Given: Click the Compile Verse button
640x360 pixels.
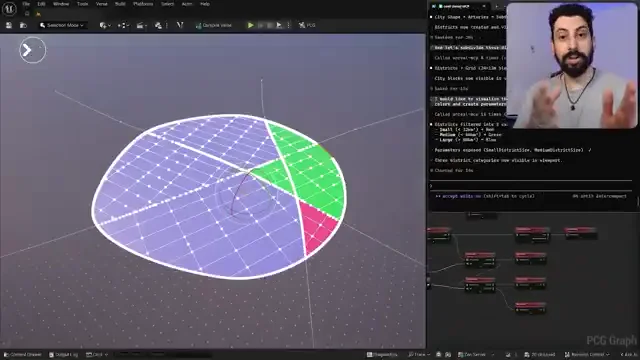Looking at the screenshot, I should (213, 25).
